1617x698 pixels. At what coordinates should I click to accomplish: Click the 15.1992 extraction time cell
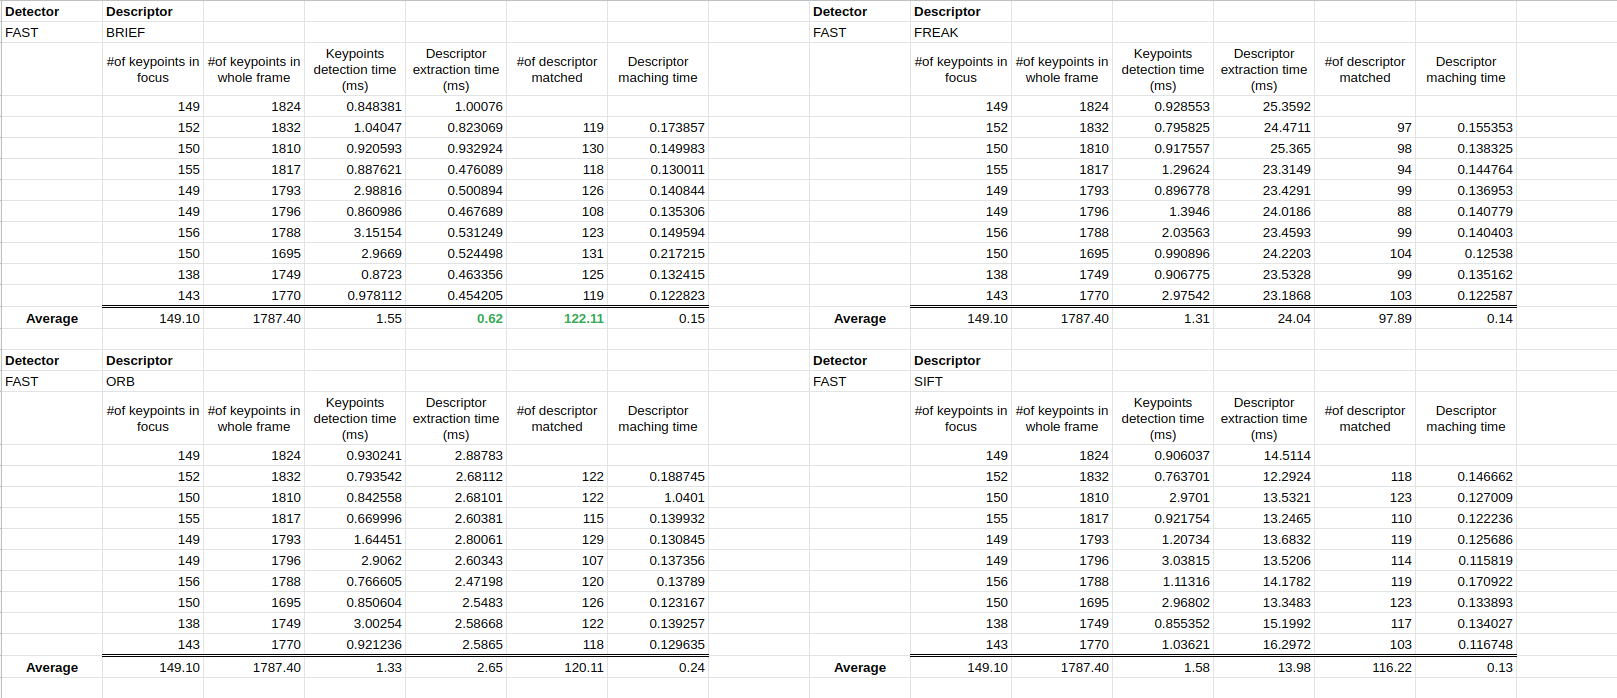(x=1264, y=623)
